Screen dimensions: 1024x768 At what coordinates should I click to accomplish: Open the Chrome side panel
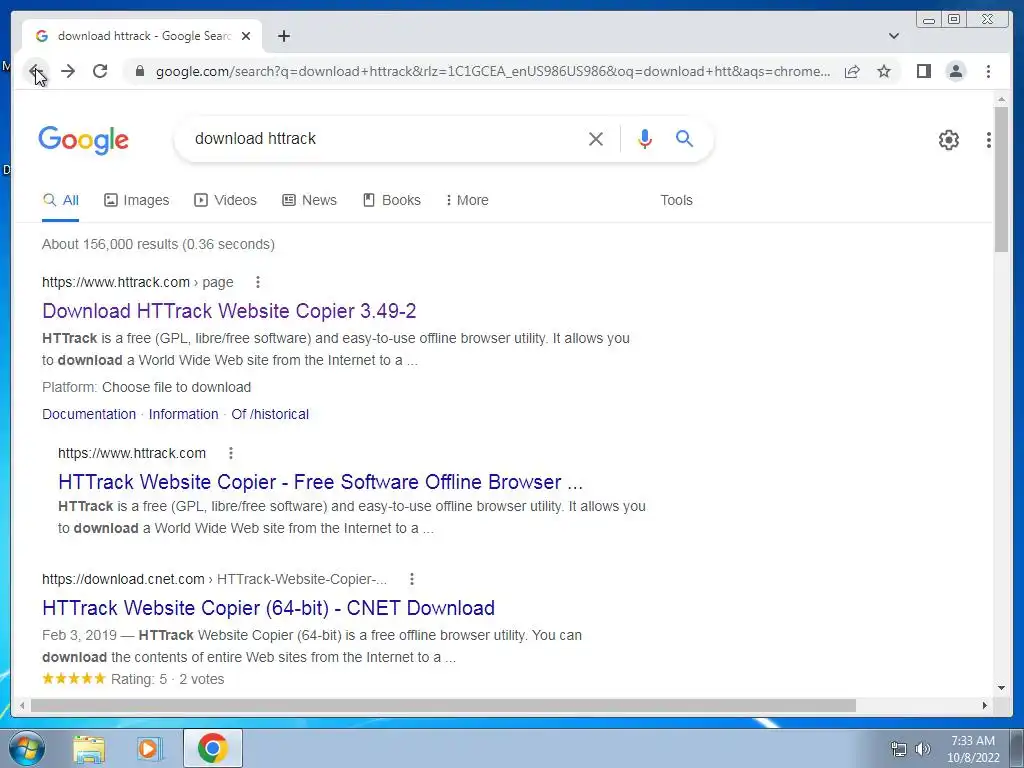point(923,71)
